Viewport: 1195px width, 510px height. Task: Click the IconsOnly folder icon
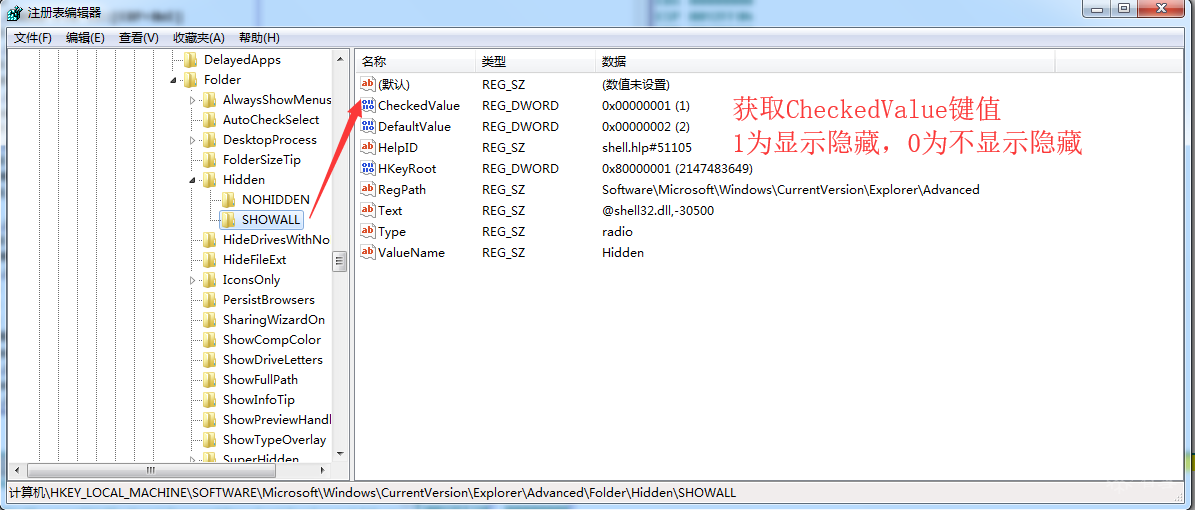tap(210, 280)
